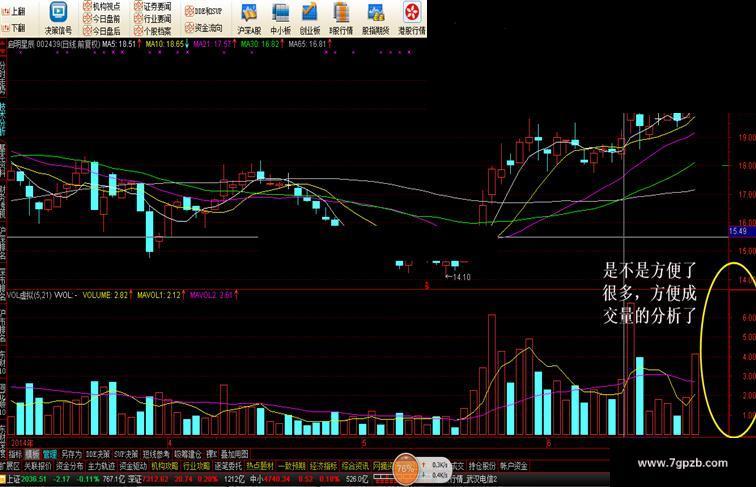Open the 港股行情 icon
The height and width of the screenshot is (487, 756).
(412, 13)
